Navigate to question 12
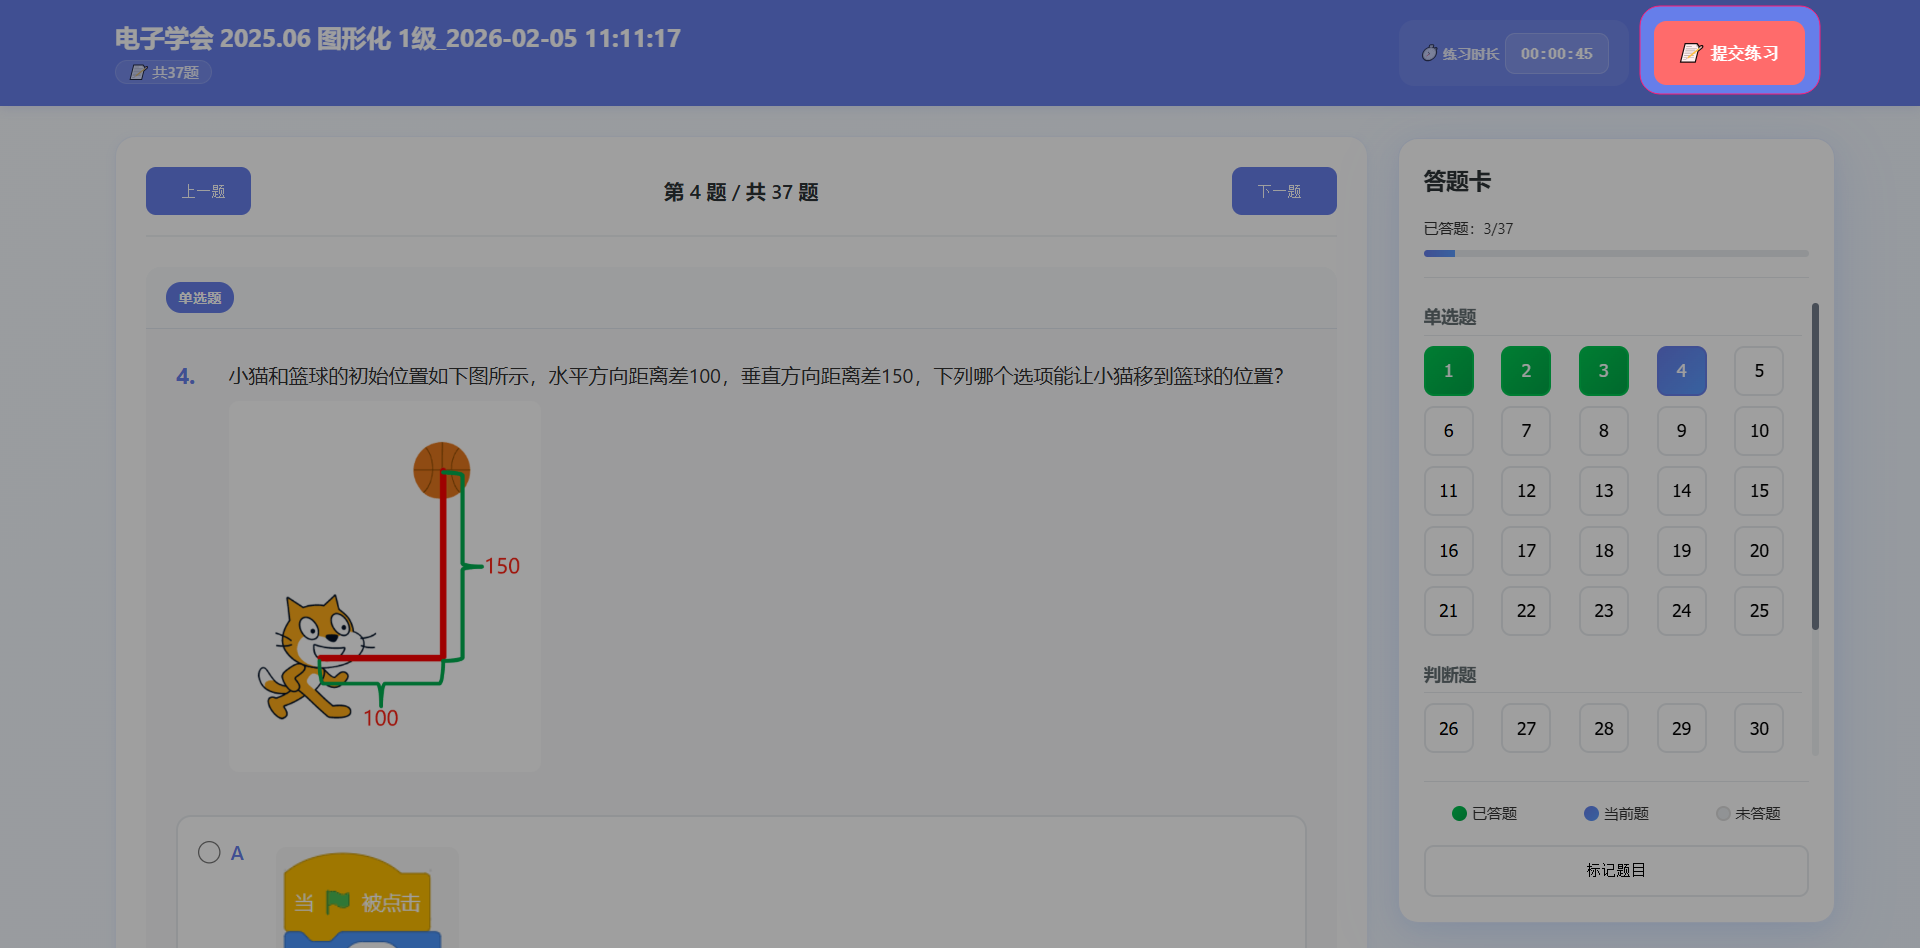 [1526, 491]
